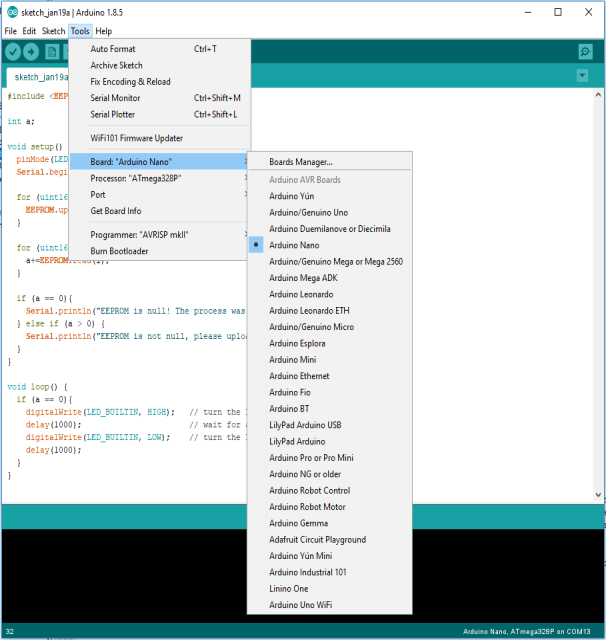This screenshot has height=640, width=606.
Task: Open the tab options dropdown arrow
Action: 582,76
